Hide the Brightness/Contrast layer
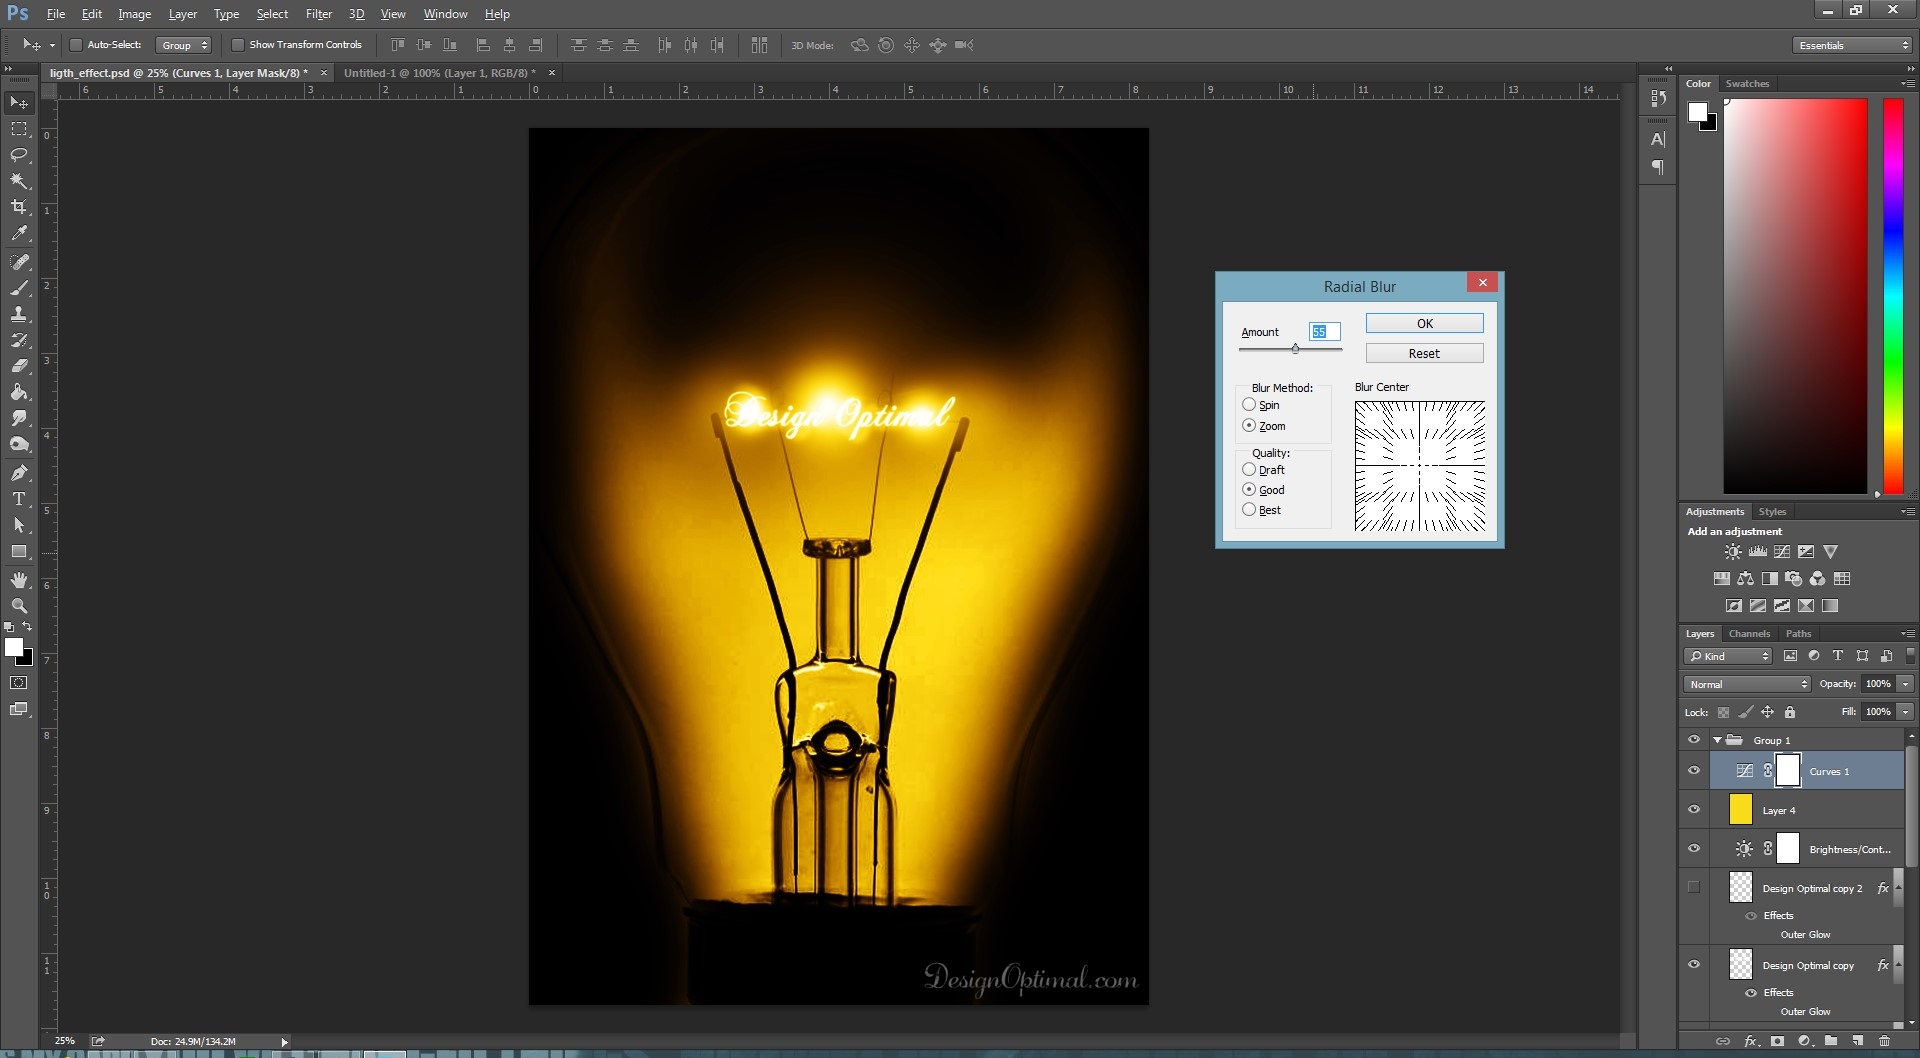Screen dimensions: 1920x1058 [x=1694, y=849]
